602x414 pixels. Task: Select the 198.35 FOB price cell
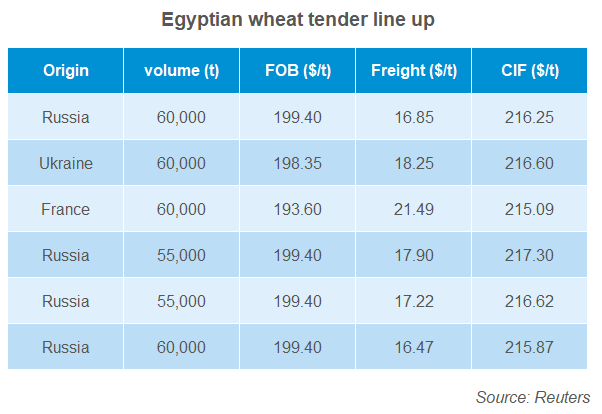(x=298, y=164)
